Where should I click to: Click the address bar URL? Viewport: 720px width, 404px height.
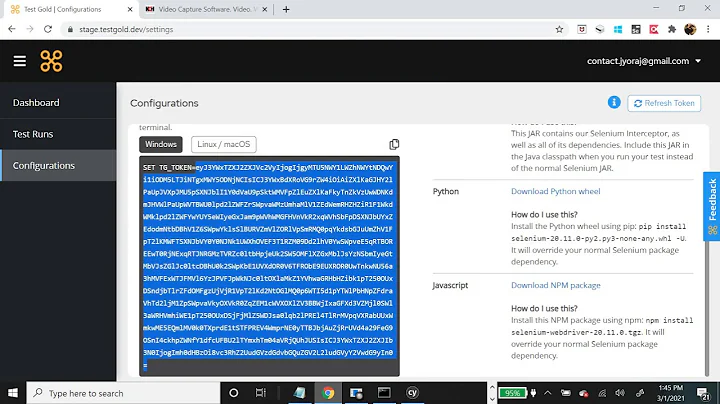coord(126,29)
